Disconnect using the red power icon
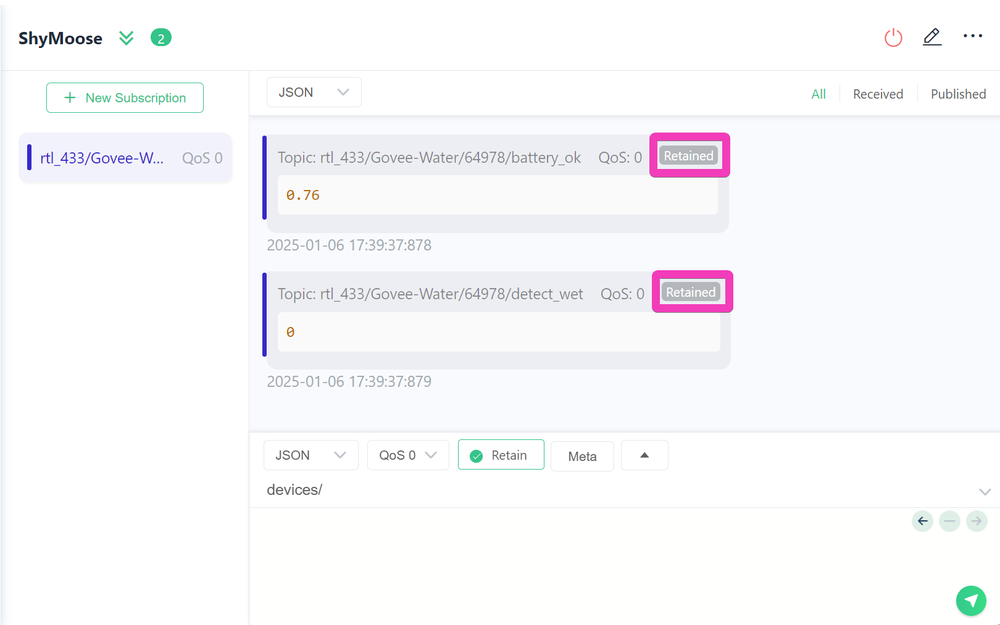The height and width of the screenshot is (625, 1000). [x=893, y=37]
